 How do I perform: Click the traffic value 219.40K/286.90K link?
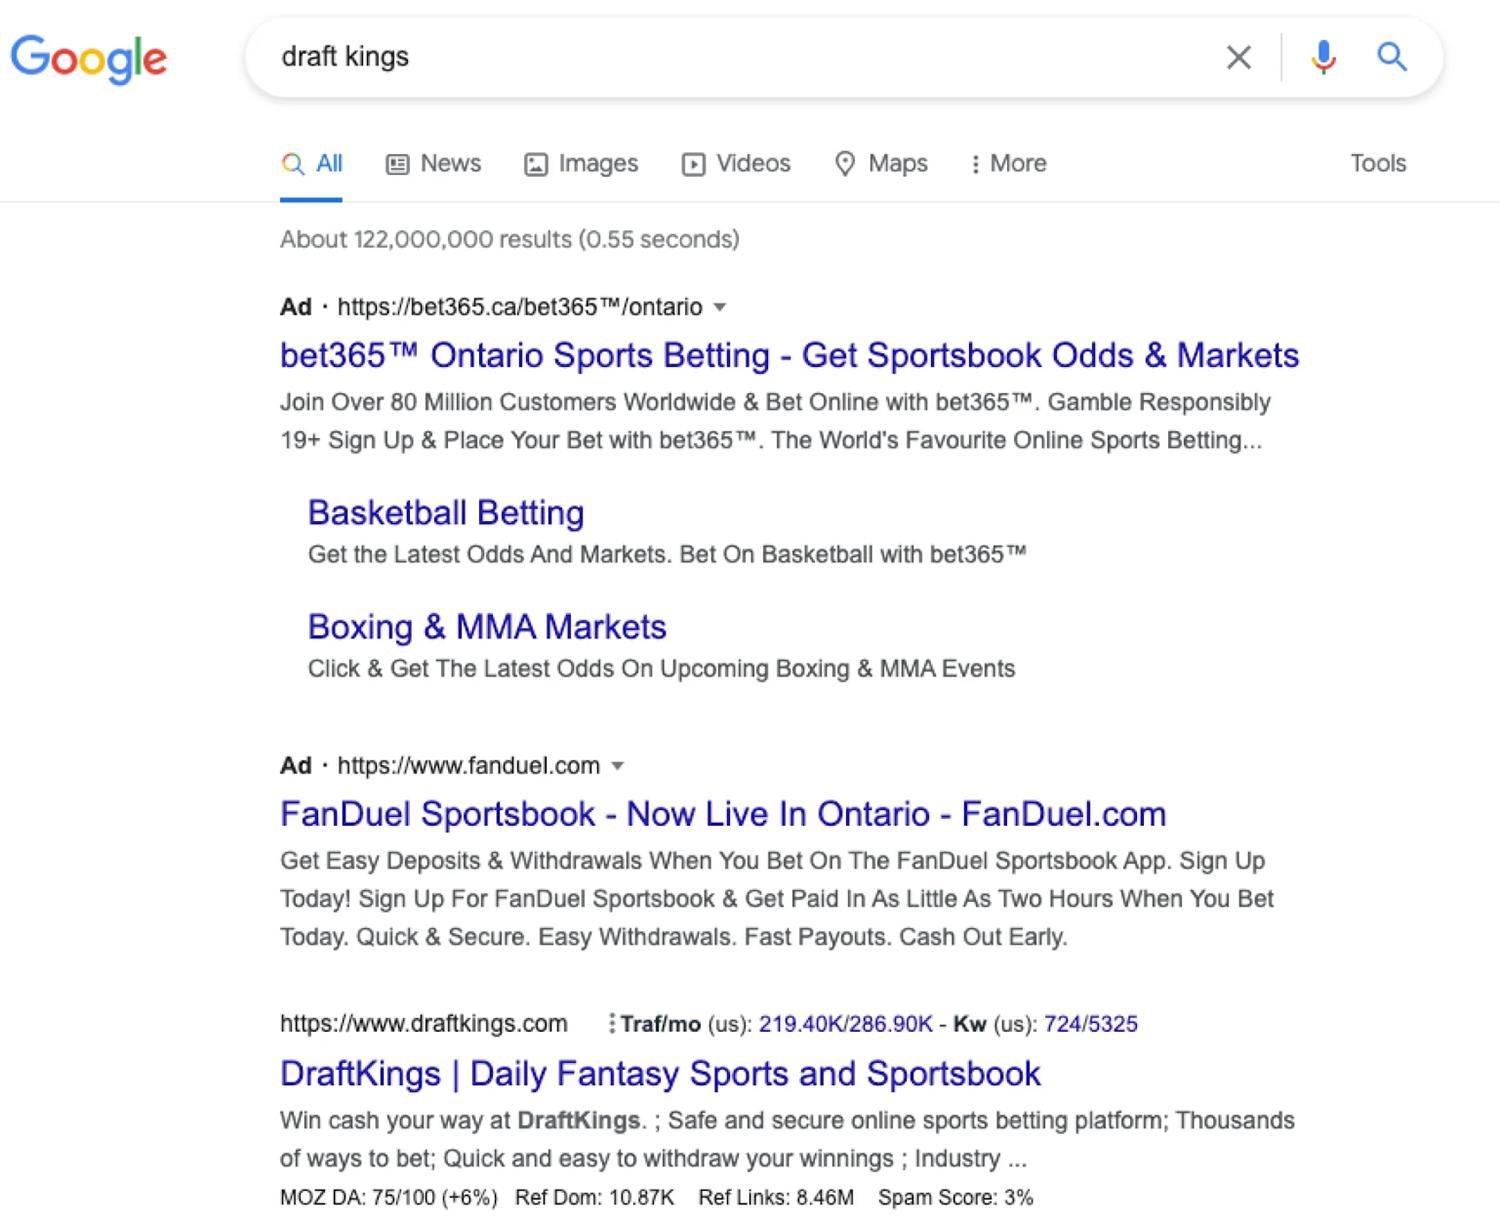[x=845, y=1024]
